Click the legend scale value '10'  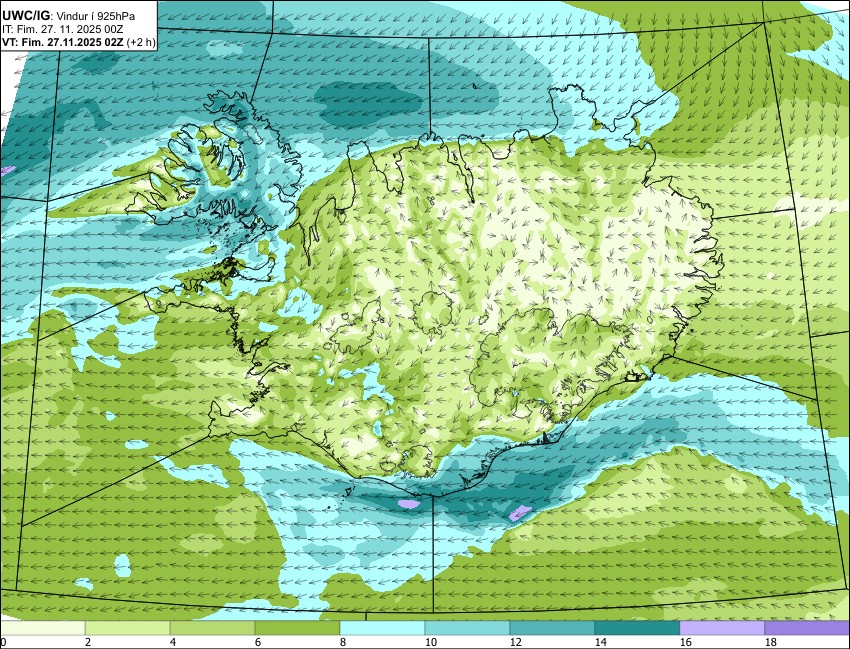(x=430, y=642)
